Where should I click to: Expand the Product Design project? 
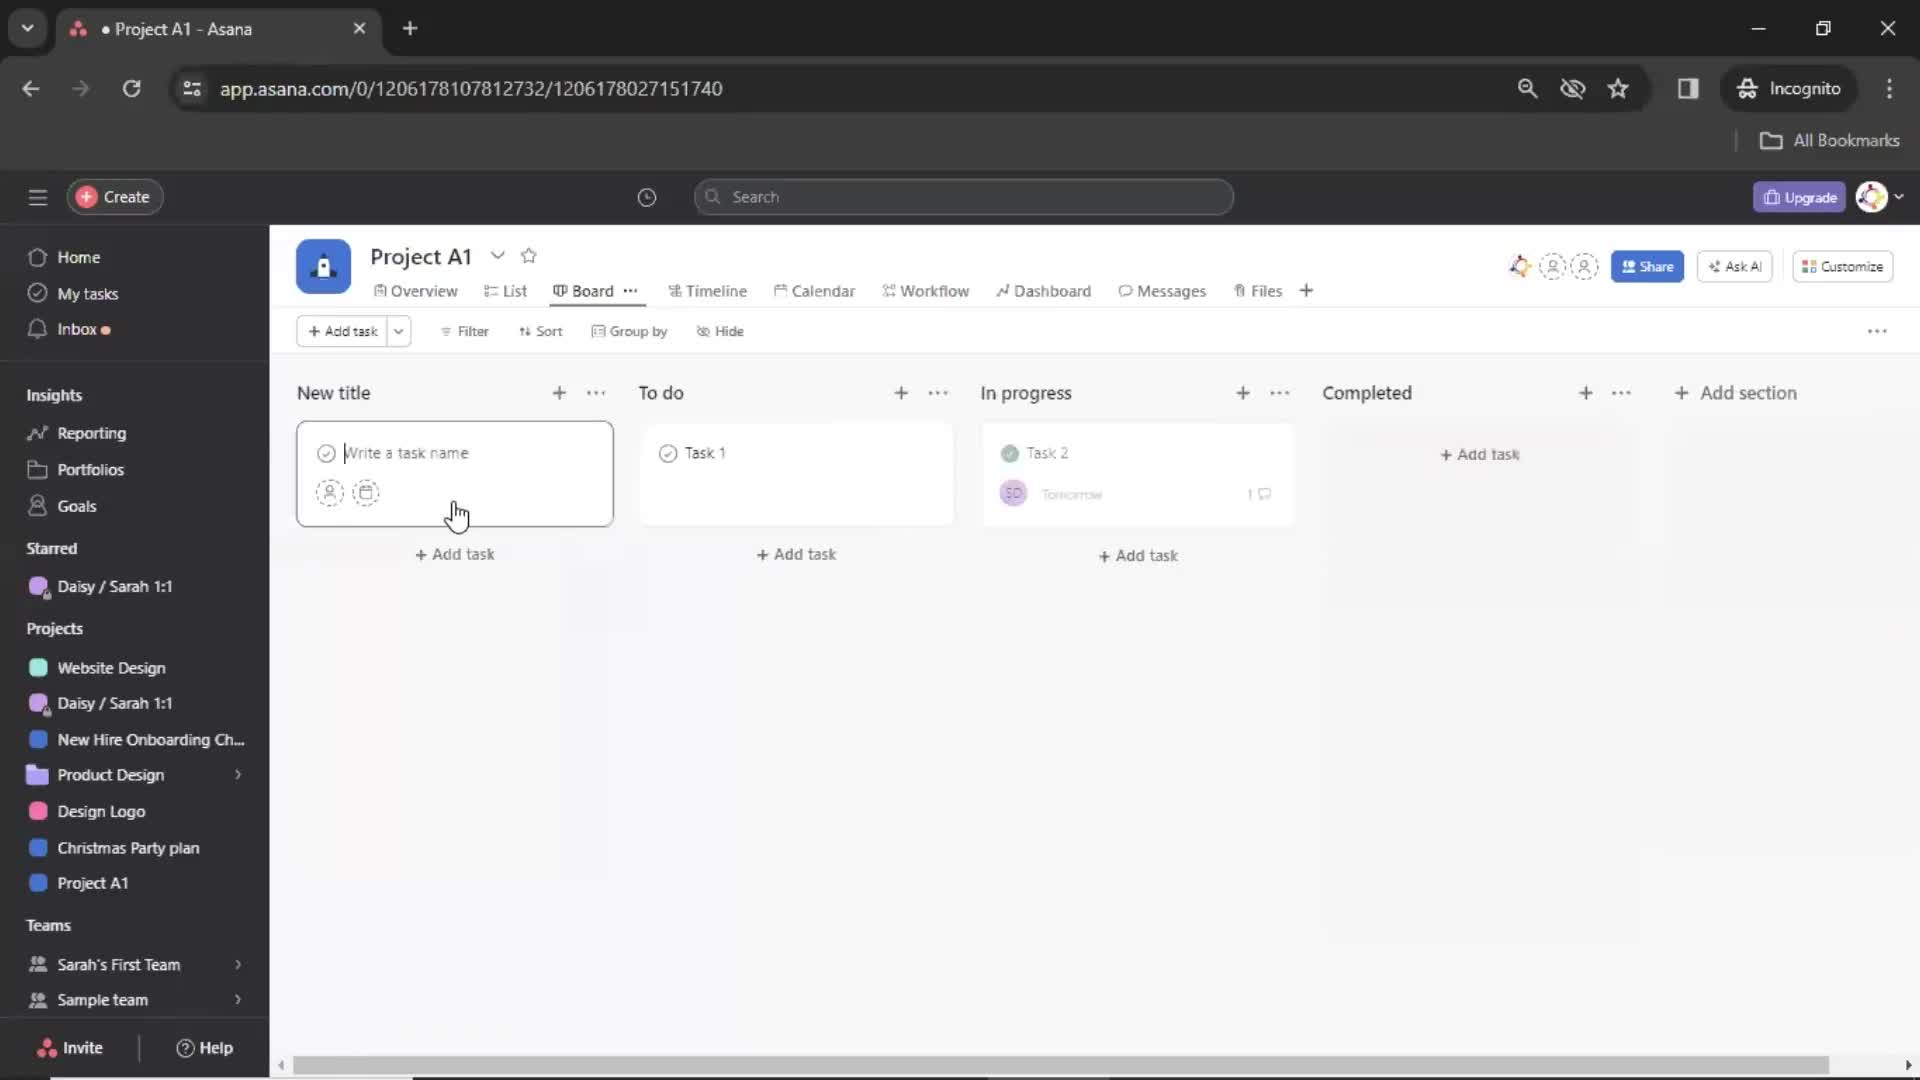pos(237,774)
